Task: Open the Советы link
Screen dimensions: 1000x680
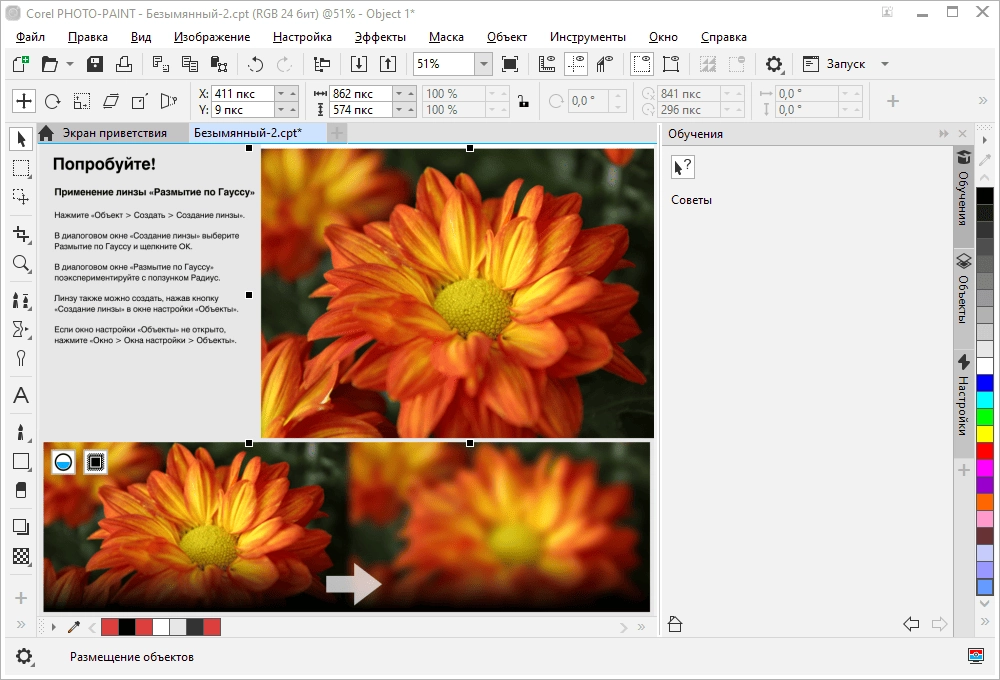Action: tap(691, 200)
